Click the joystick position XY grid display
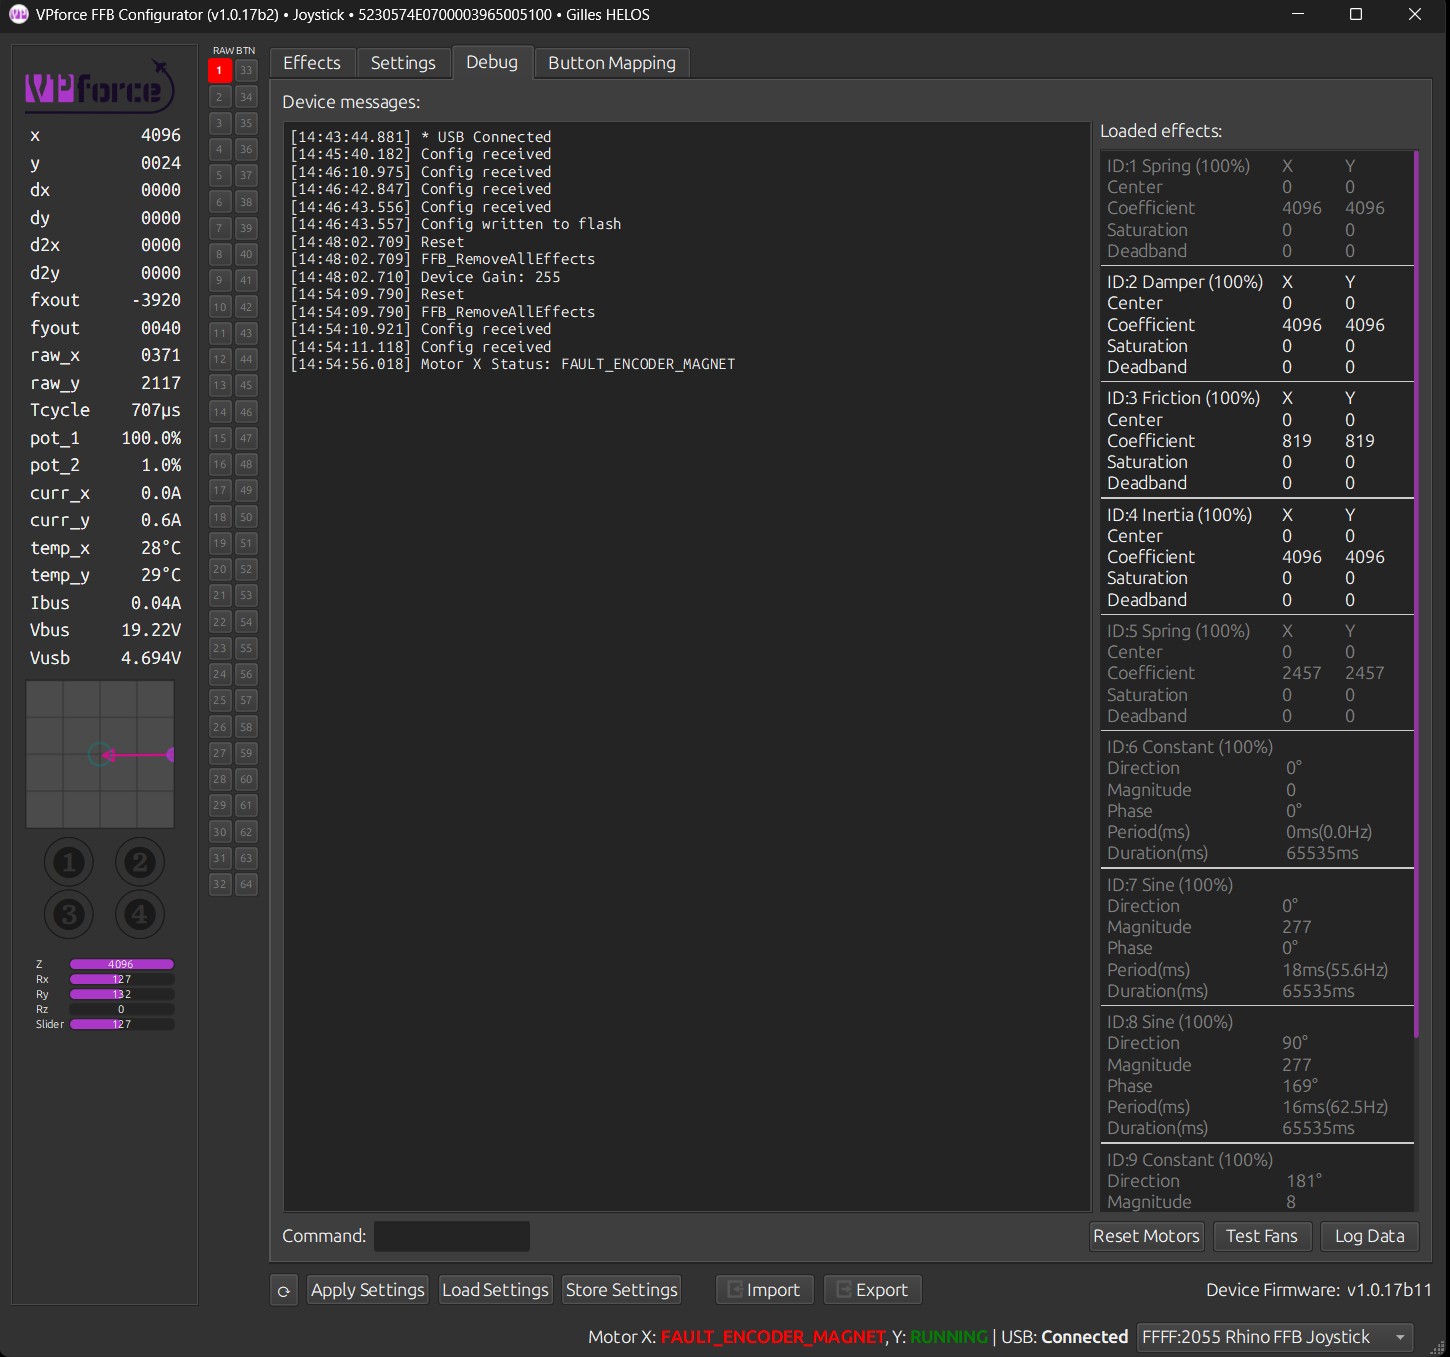 100,755
